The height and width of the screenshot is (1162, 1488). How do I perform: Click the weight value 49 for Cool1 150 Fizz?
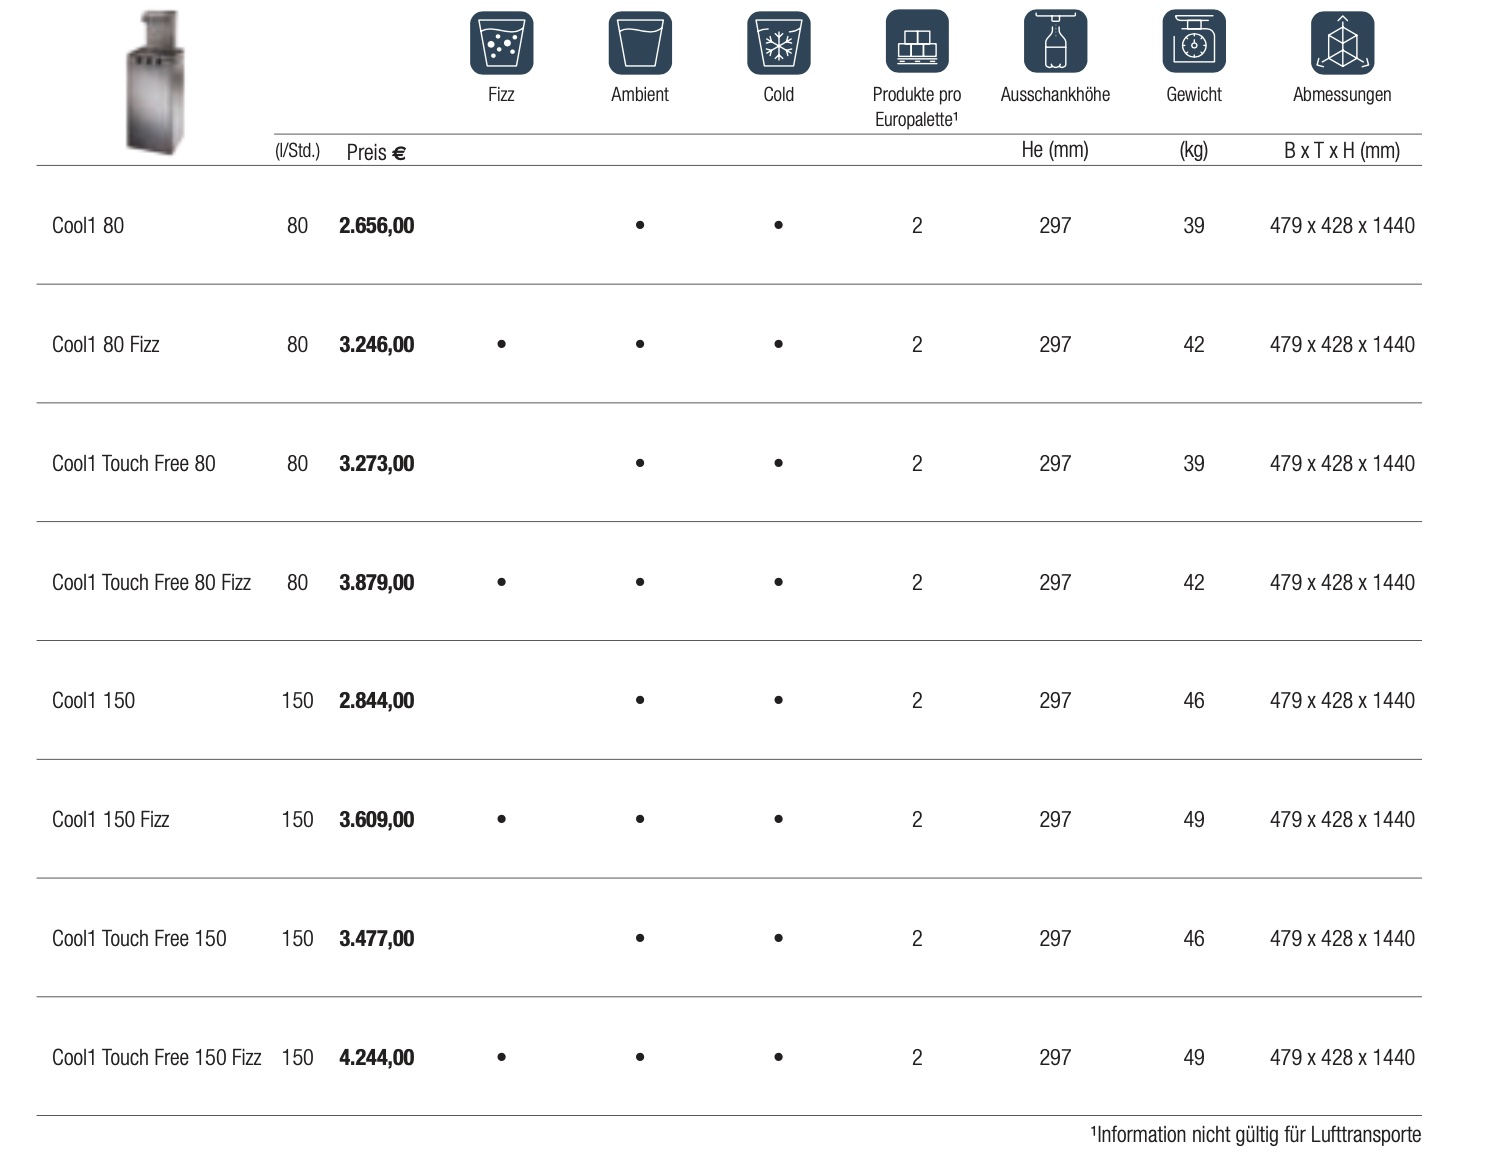1193,820
